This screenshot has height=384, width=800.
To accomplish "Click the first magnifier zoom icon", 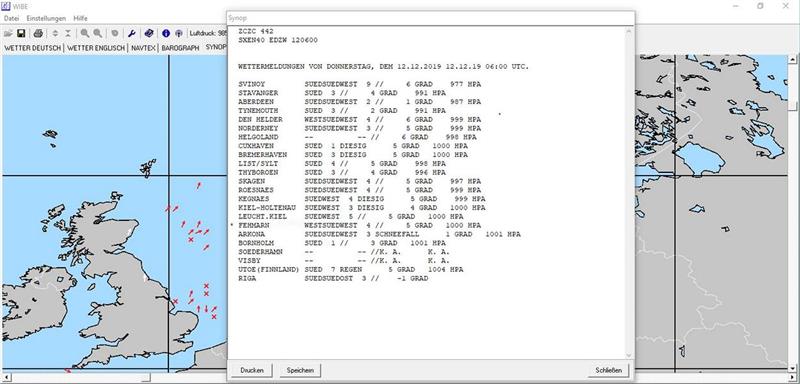I will 85,33.
